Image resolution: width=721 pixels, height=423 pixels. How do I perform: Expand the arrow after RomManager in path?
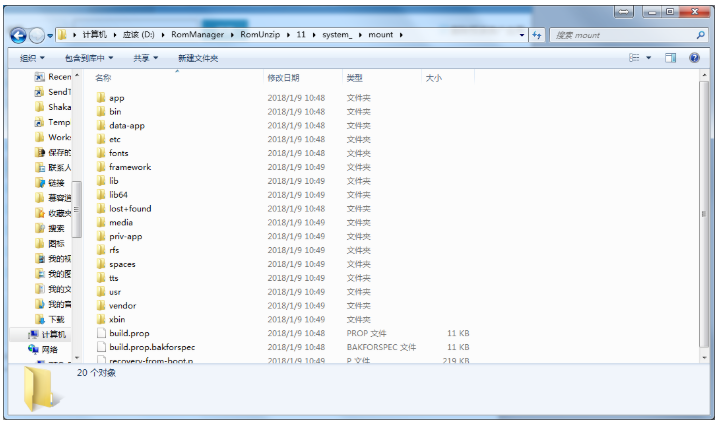click(x=232, y=35)
